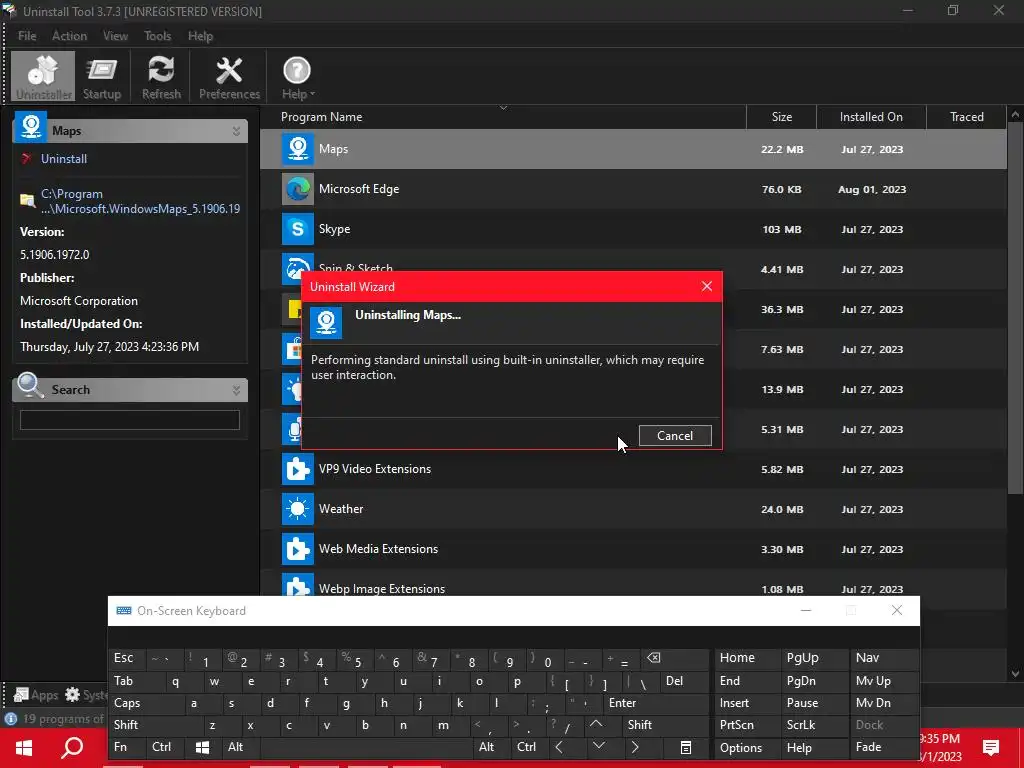The width and height of the screenshot is (1024, 768).
Task: Collapse the Search panel chevron
Action: tap(236, 391)
